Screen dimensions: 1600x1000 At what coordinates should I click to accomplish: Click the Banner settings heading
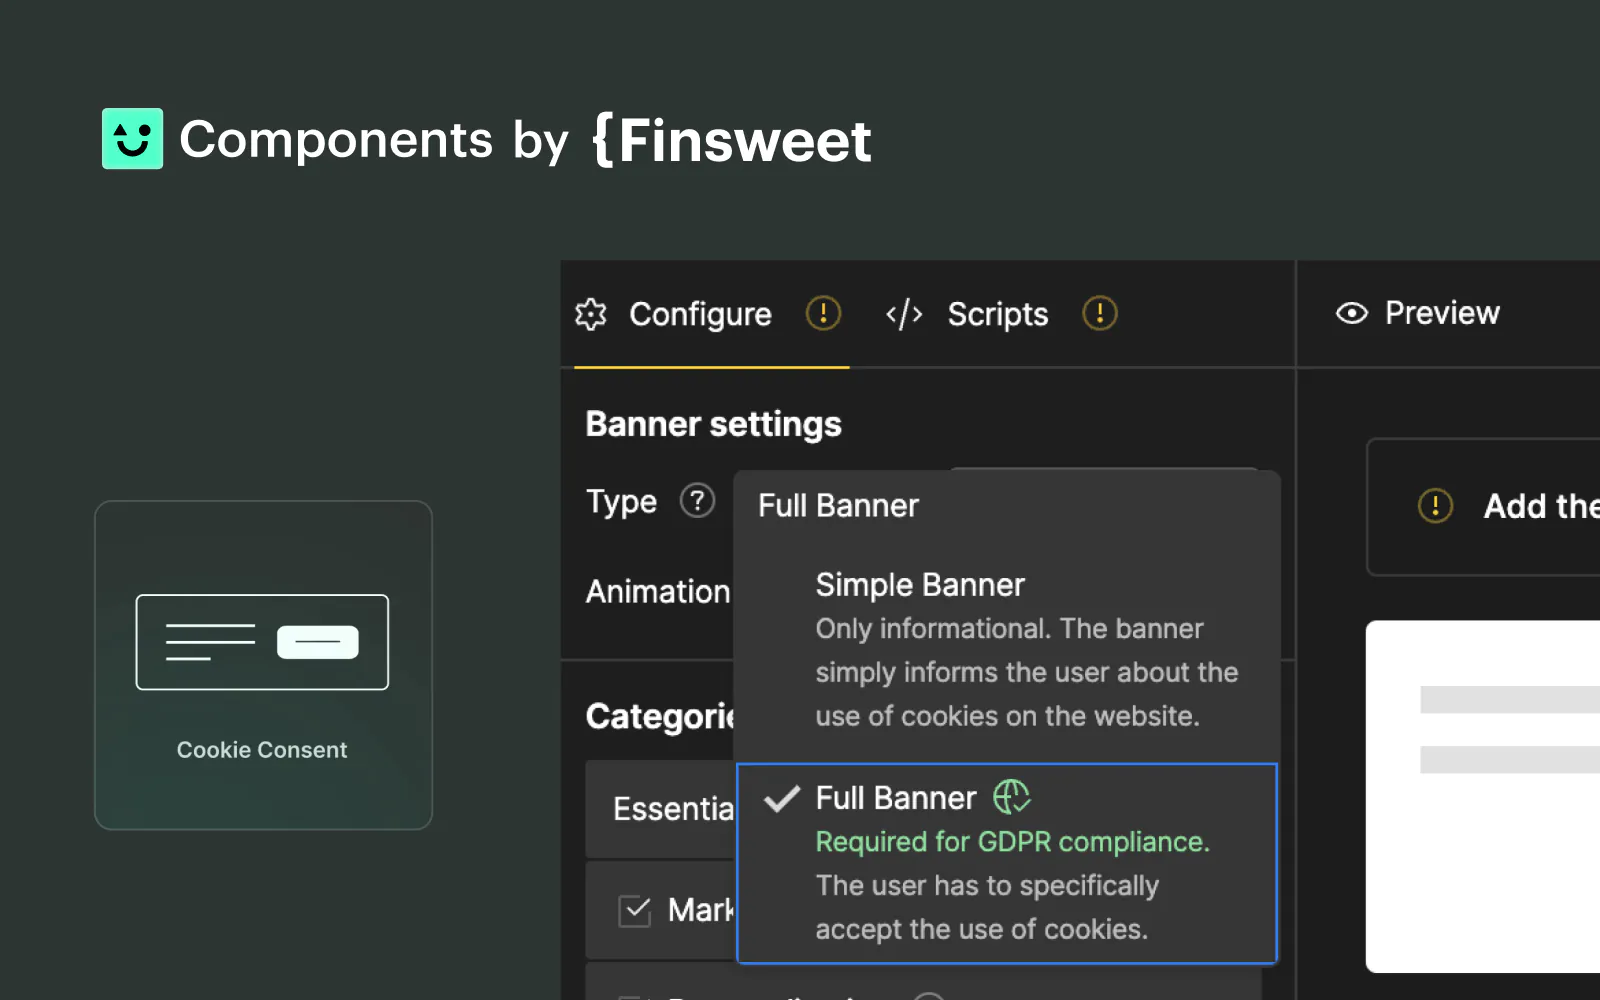[x=713, y=424]
